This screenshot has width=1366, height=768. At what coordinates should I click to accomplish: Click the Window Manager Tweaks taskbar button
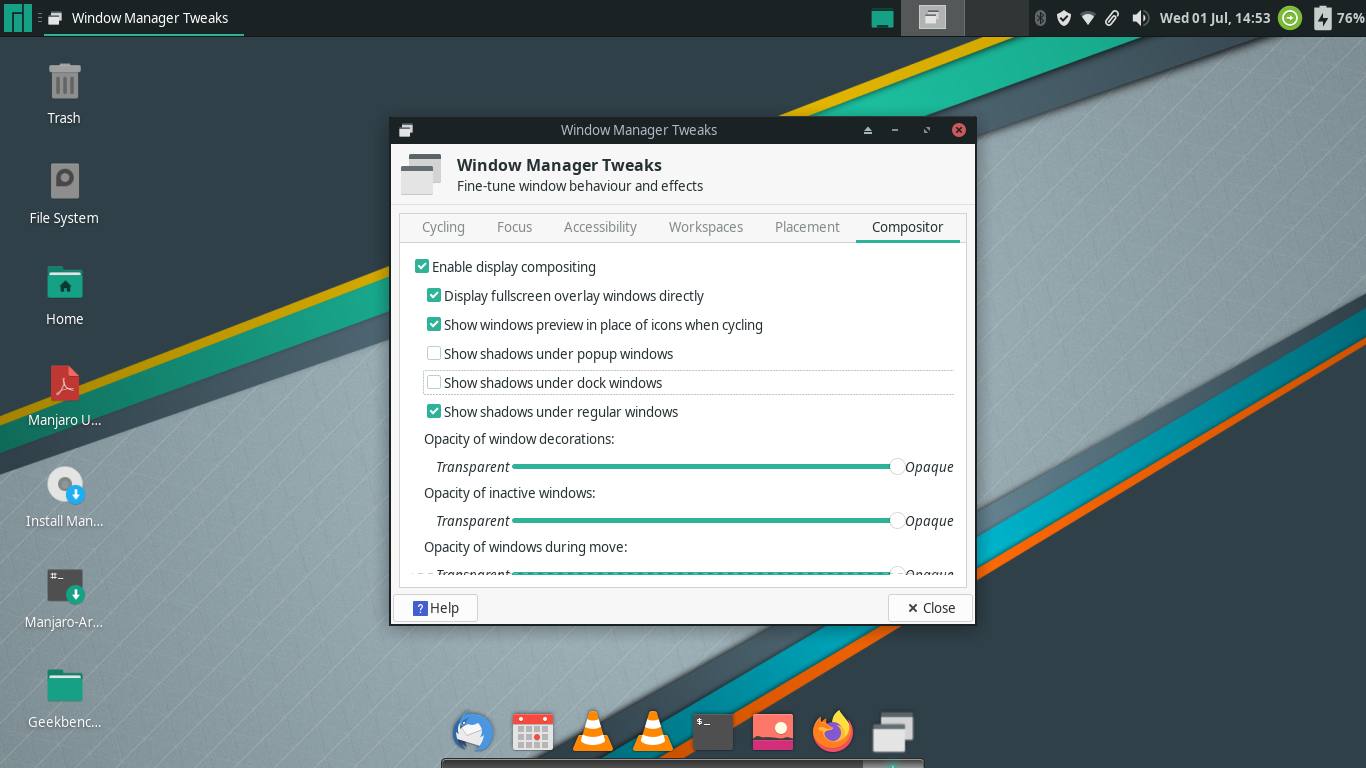point(143,18)
